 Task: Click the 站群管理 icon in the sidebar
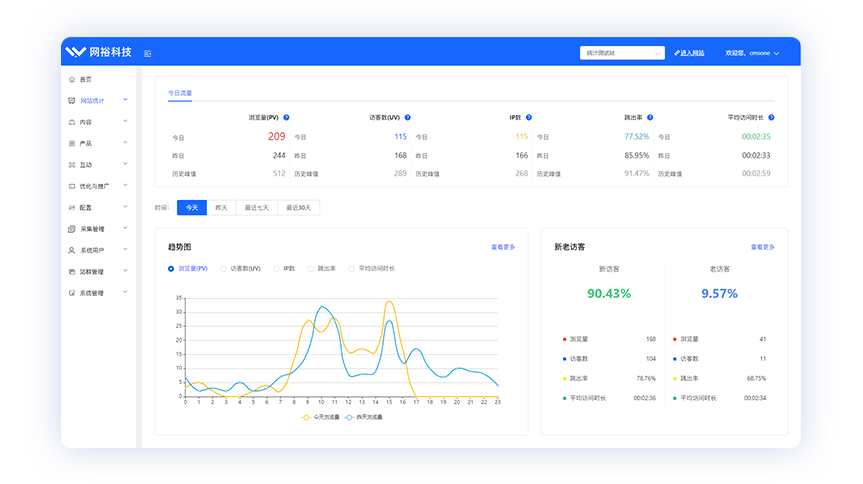pyautogui.click(x=72, y=271)
